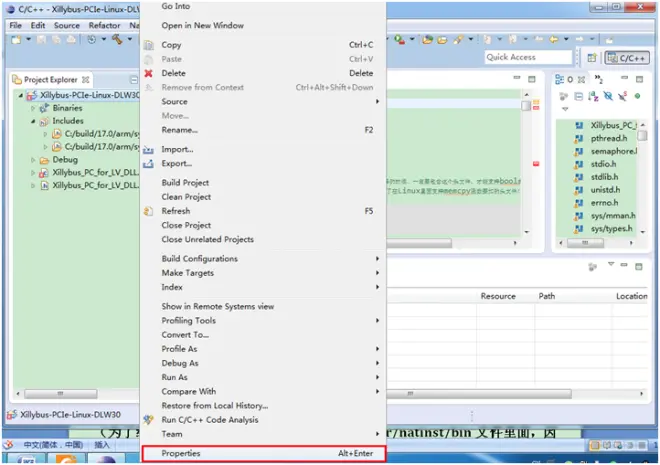
Task: Select Restore from Local History...
Action: click(215, 406)
